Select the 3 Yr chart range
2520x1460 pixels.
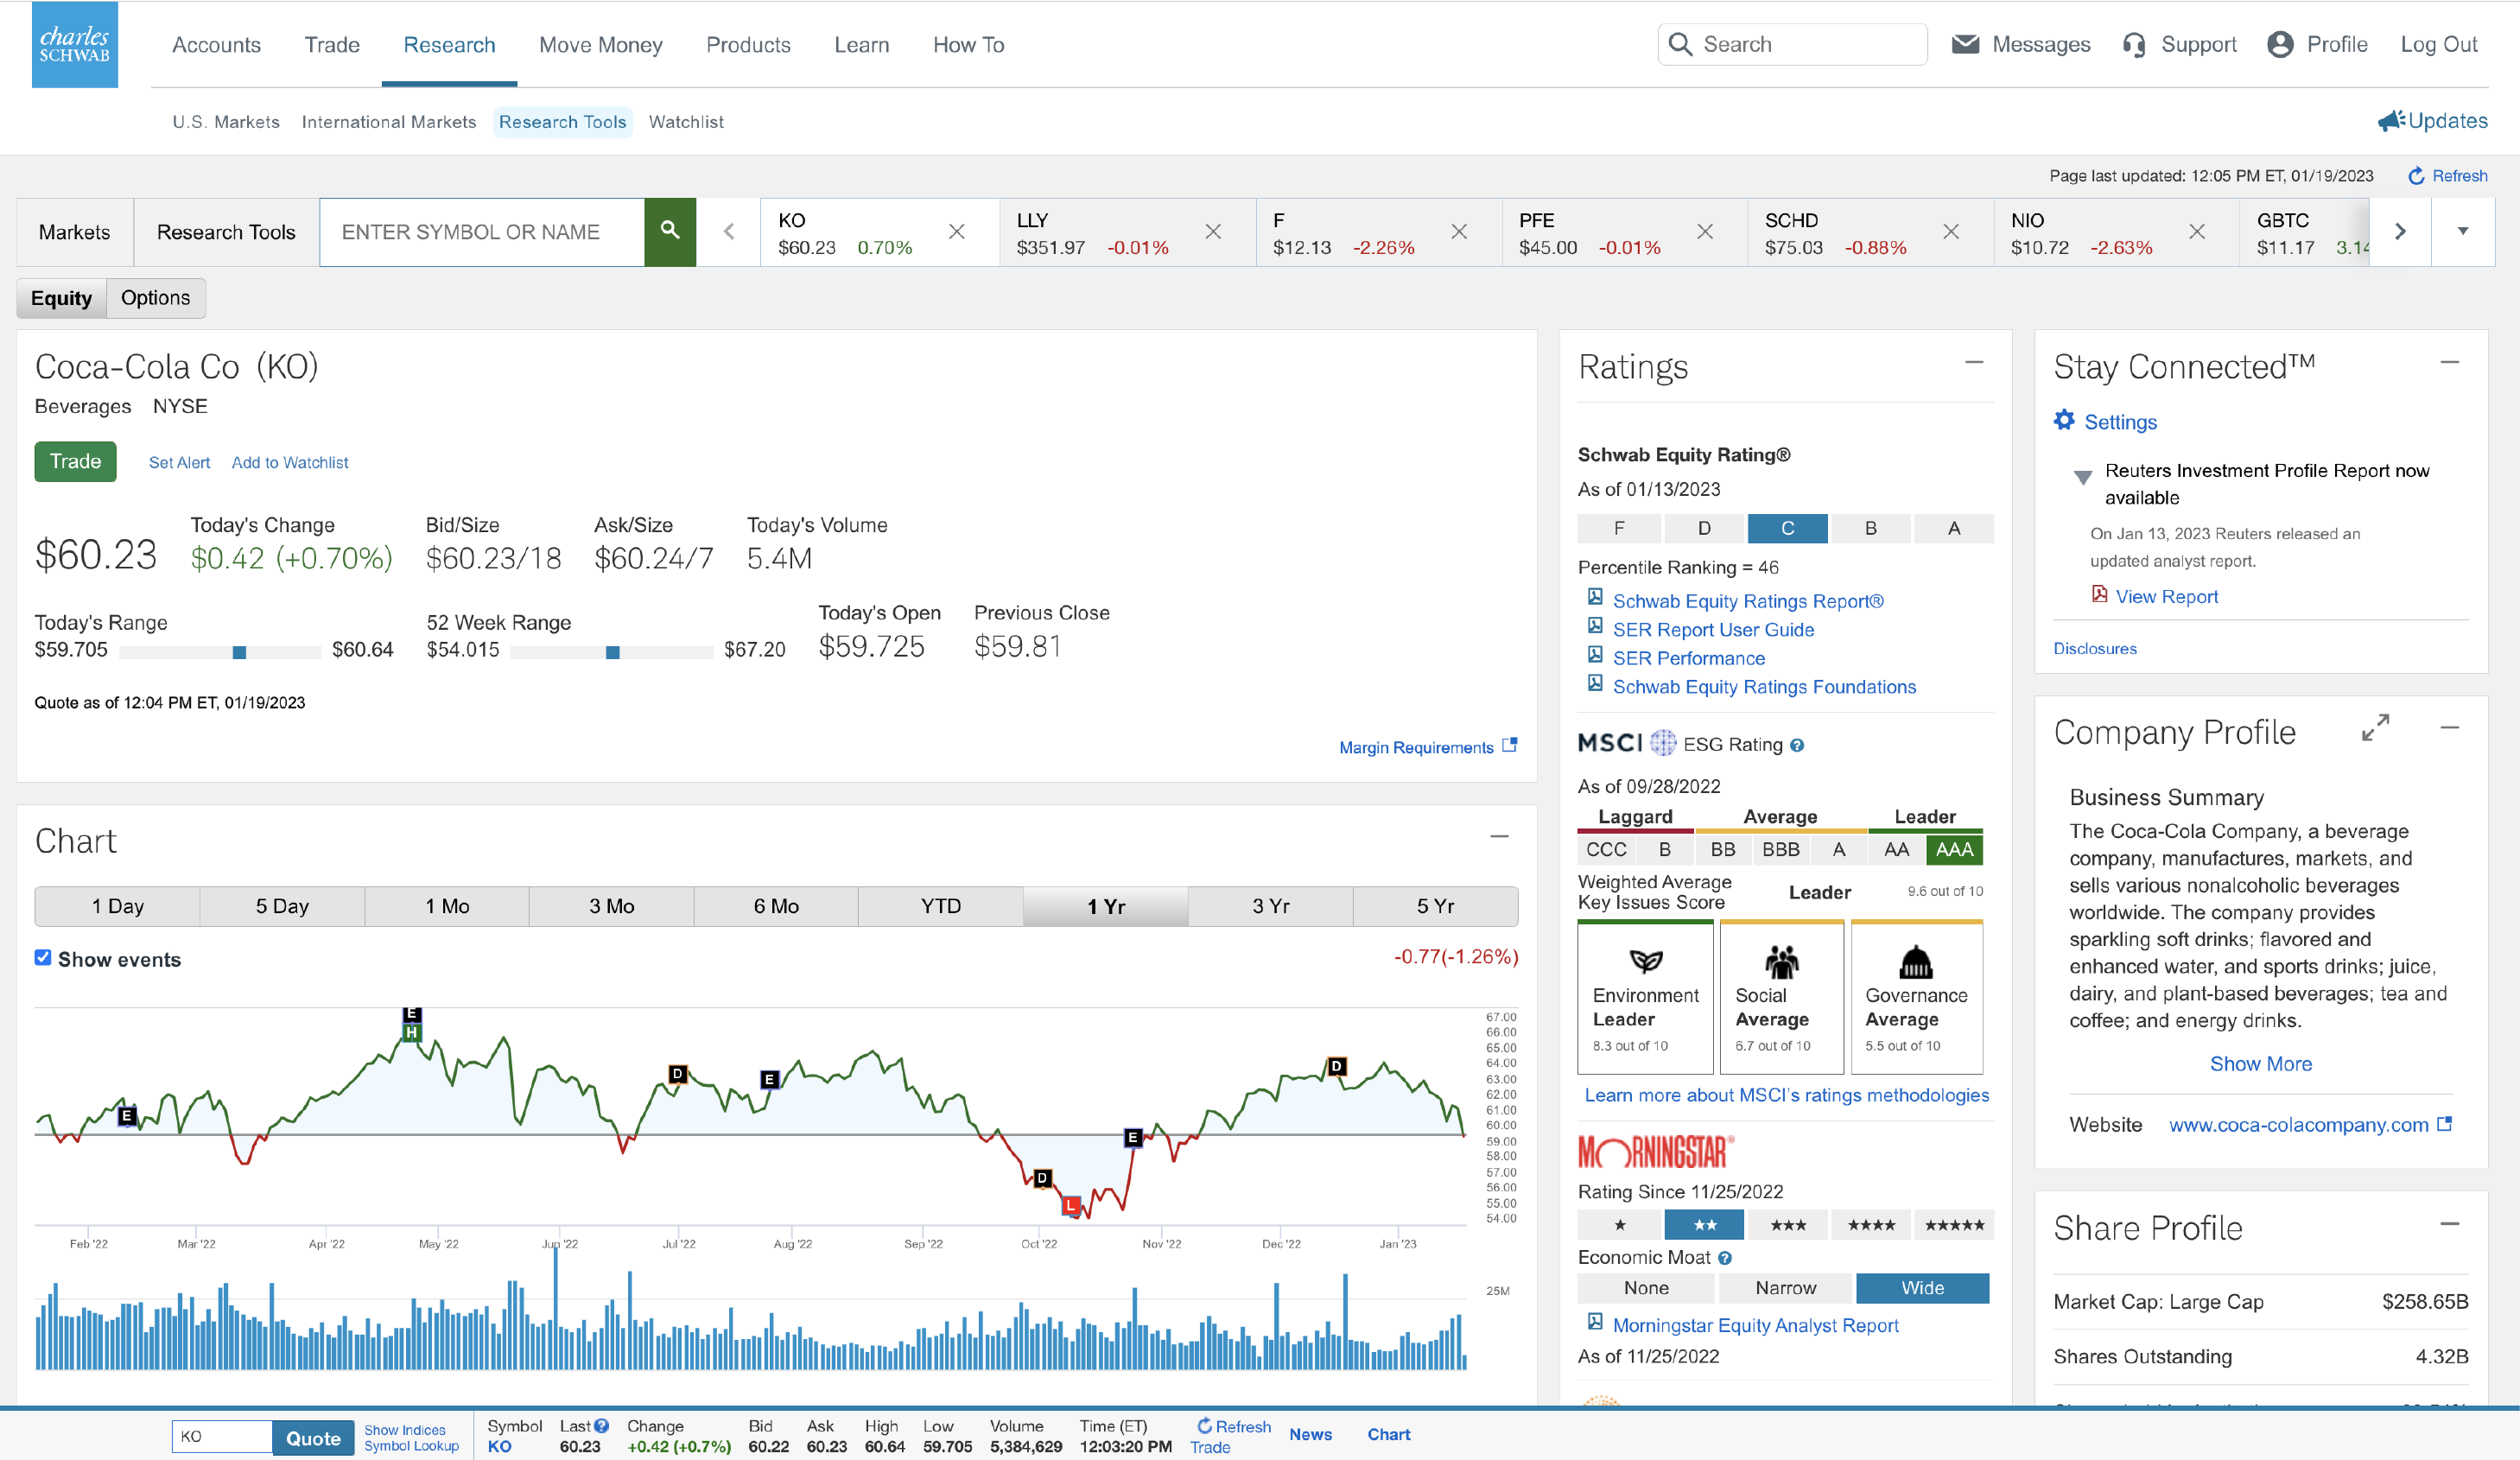coord(1271,906)
